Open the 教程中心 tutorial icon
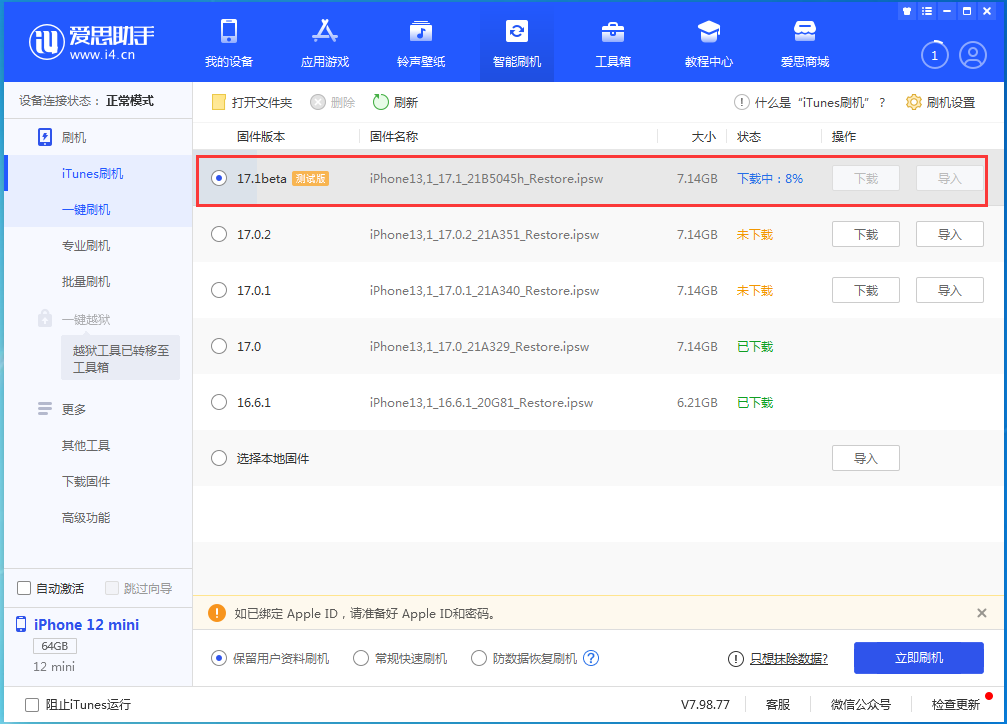1007x724 pixels. [x=708, y=31]
